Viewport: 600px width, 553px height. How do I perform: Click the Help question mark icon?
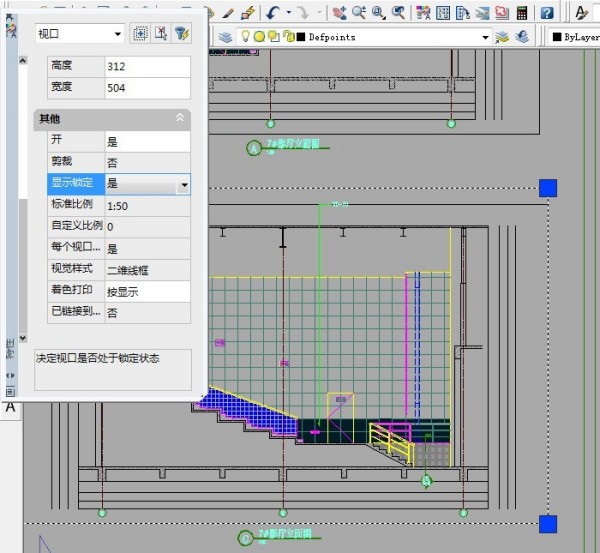[547, 13]
